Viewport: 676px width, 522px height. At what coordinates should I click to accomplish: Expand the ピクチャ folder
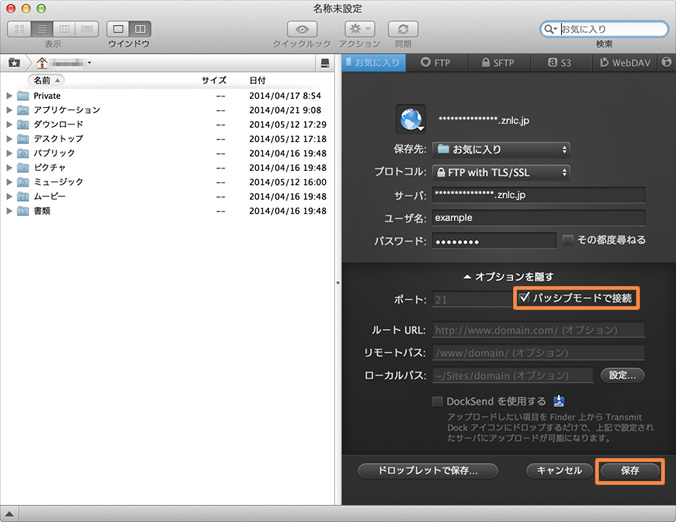9,168
